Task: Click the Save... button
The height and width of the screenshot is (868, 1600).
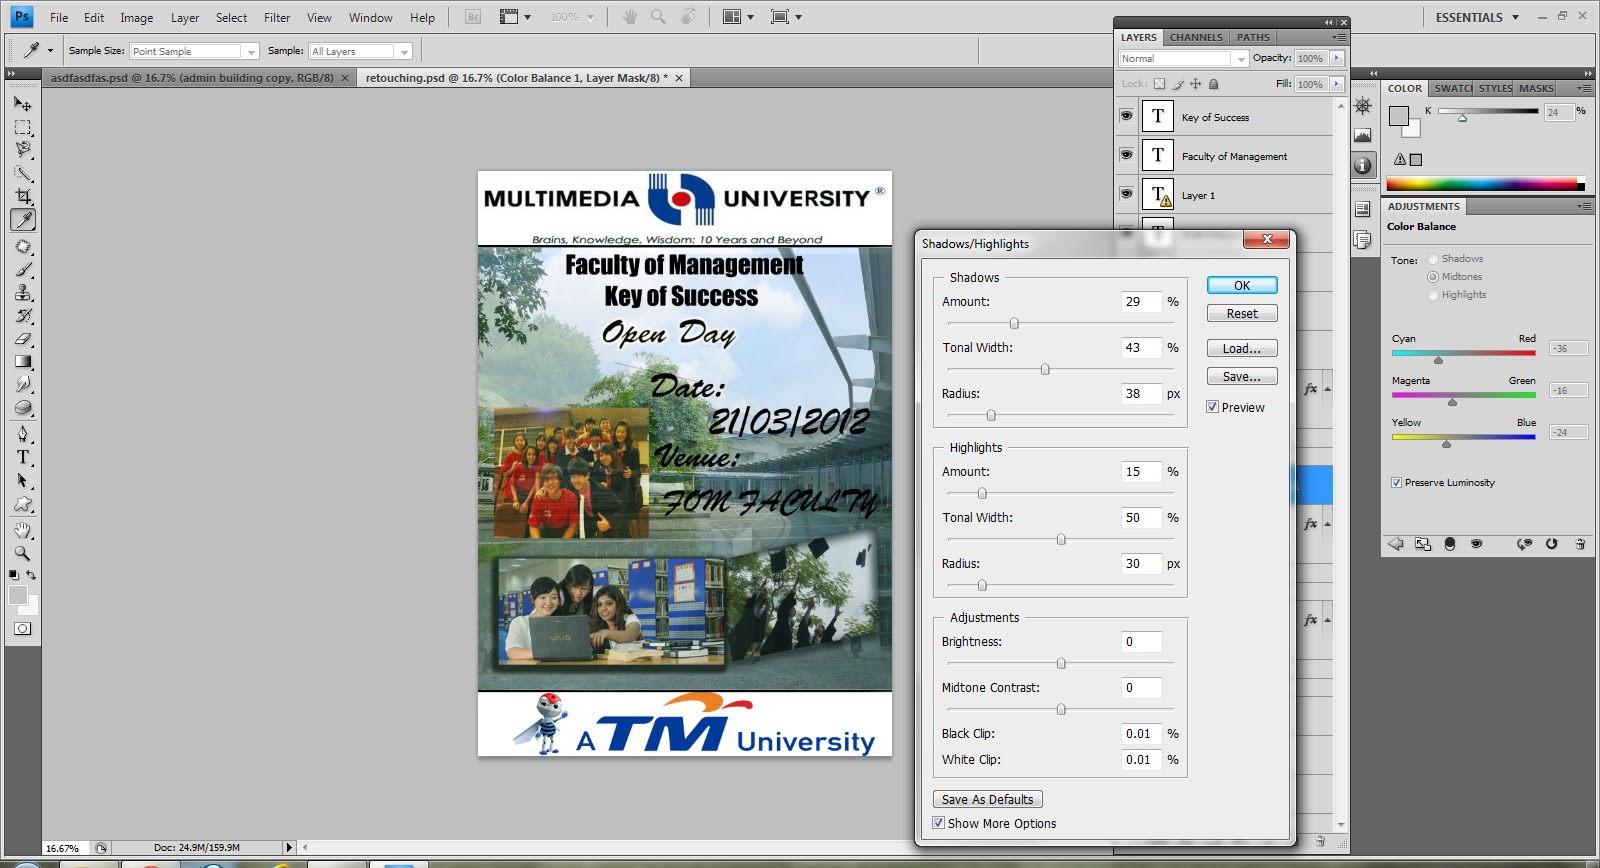Action: (x=1242, y=376)
